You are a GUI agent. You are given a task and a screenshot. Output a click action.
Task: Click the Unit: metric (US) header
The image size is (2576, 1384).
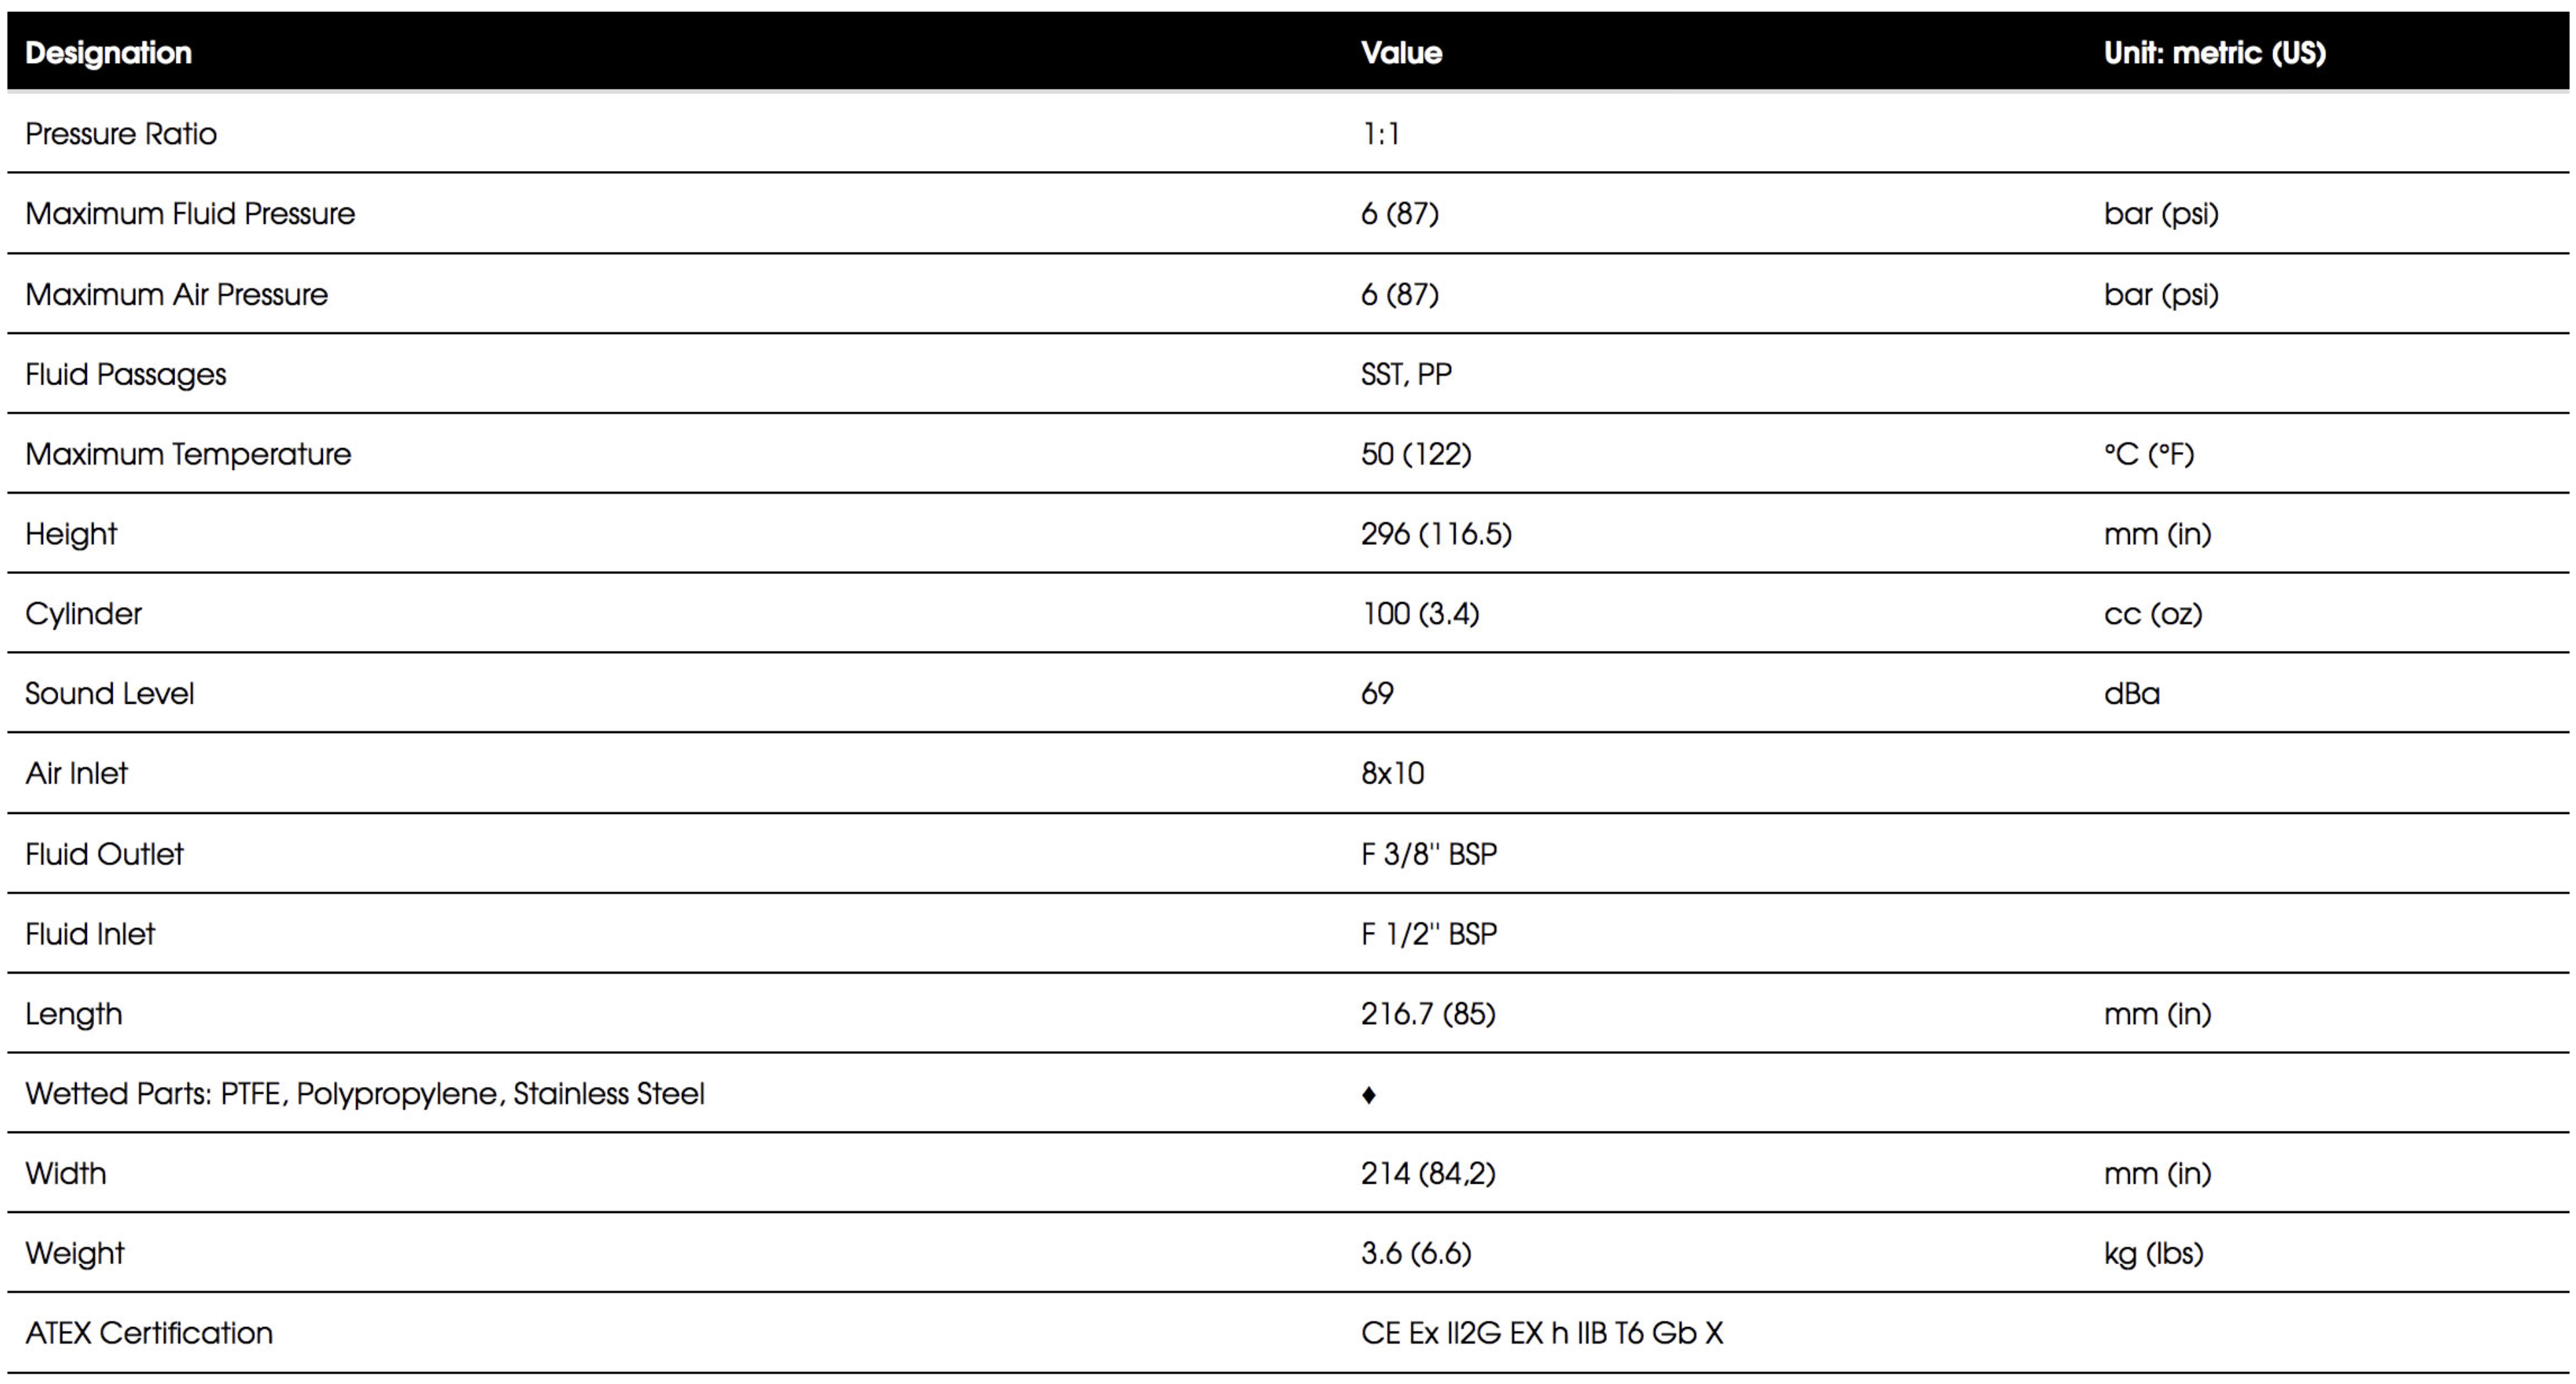[x=2214, y=53]
